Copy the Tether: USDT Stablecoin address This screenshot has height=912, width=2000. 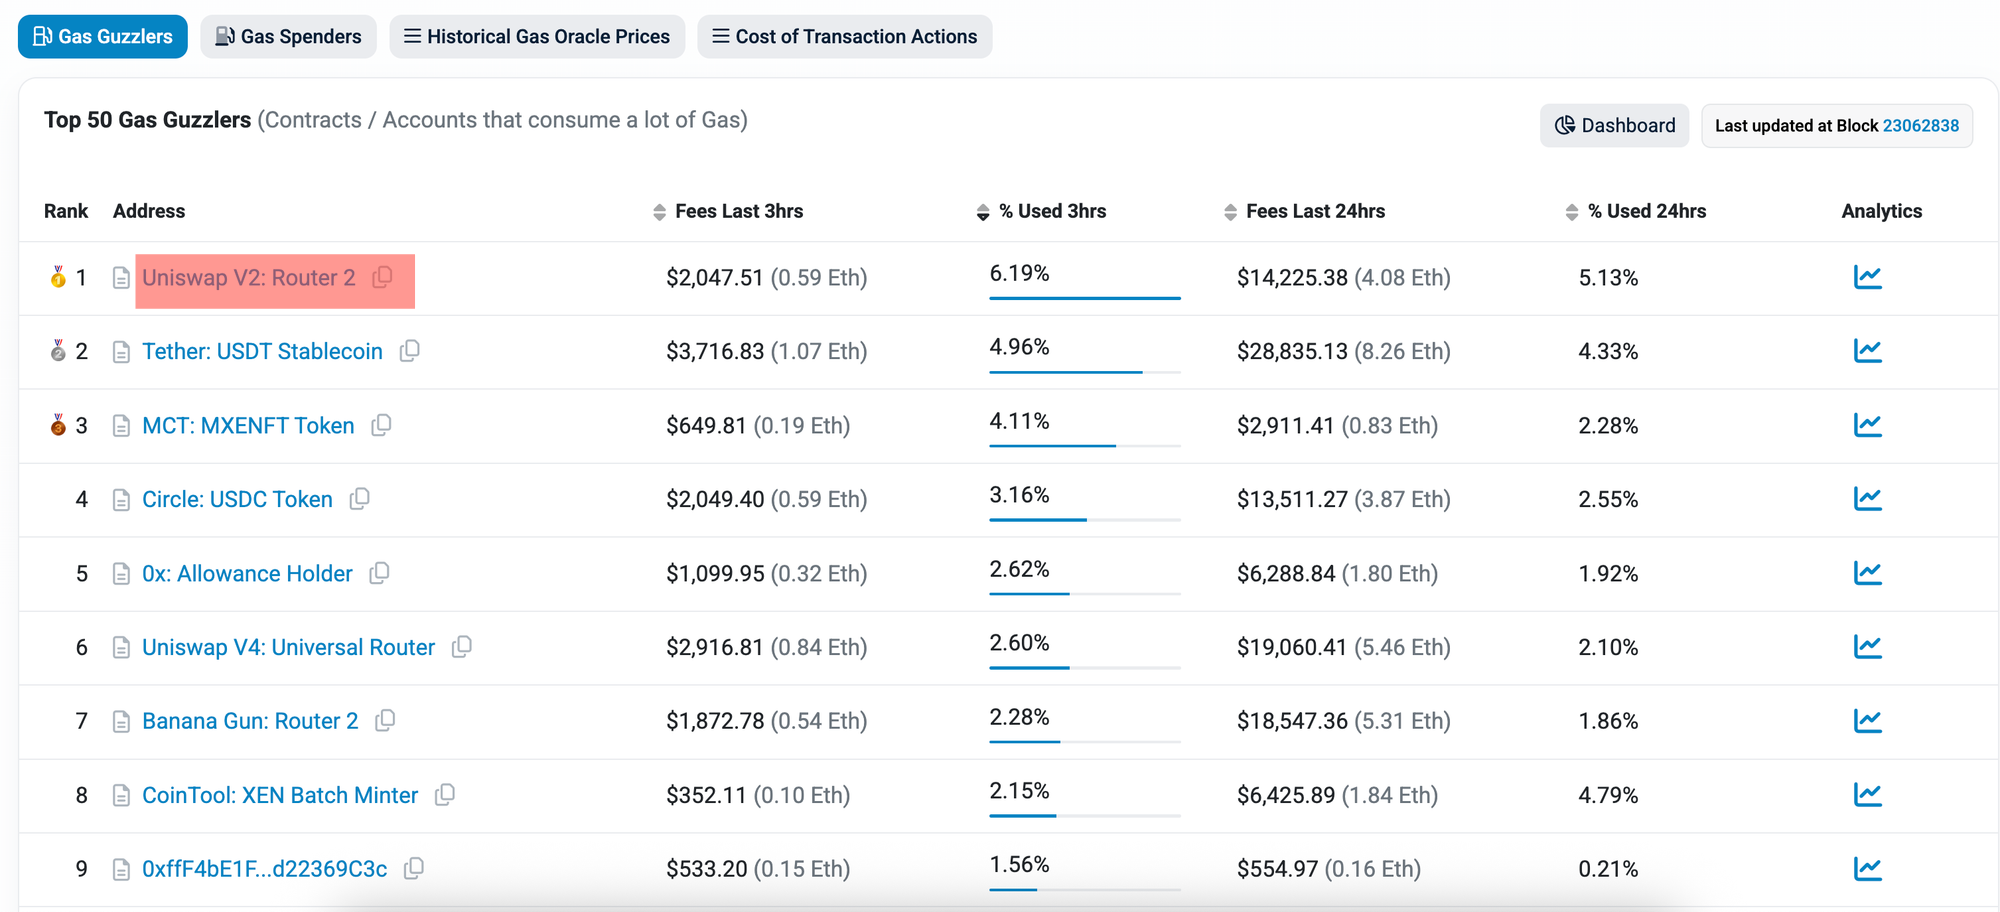(x=409, y=351)
